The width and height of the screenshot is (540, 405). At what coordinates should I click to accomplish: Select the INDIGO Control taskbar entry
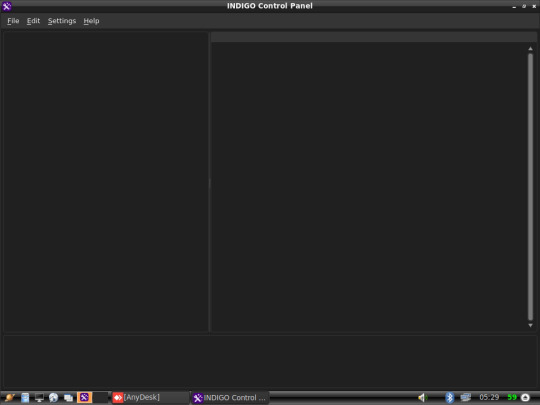230,398
